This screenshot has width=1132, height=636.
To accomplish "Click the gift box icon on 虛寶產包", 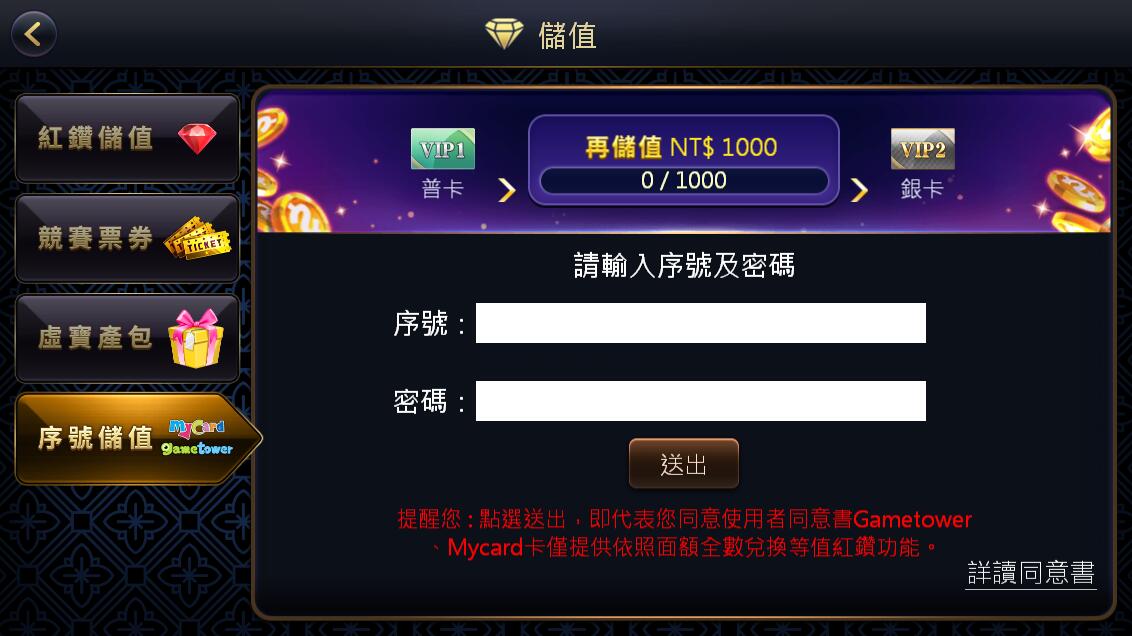I will [196, 338].
